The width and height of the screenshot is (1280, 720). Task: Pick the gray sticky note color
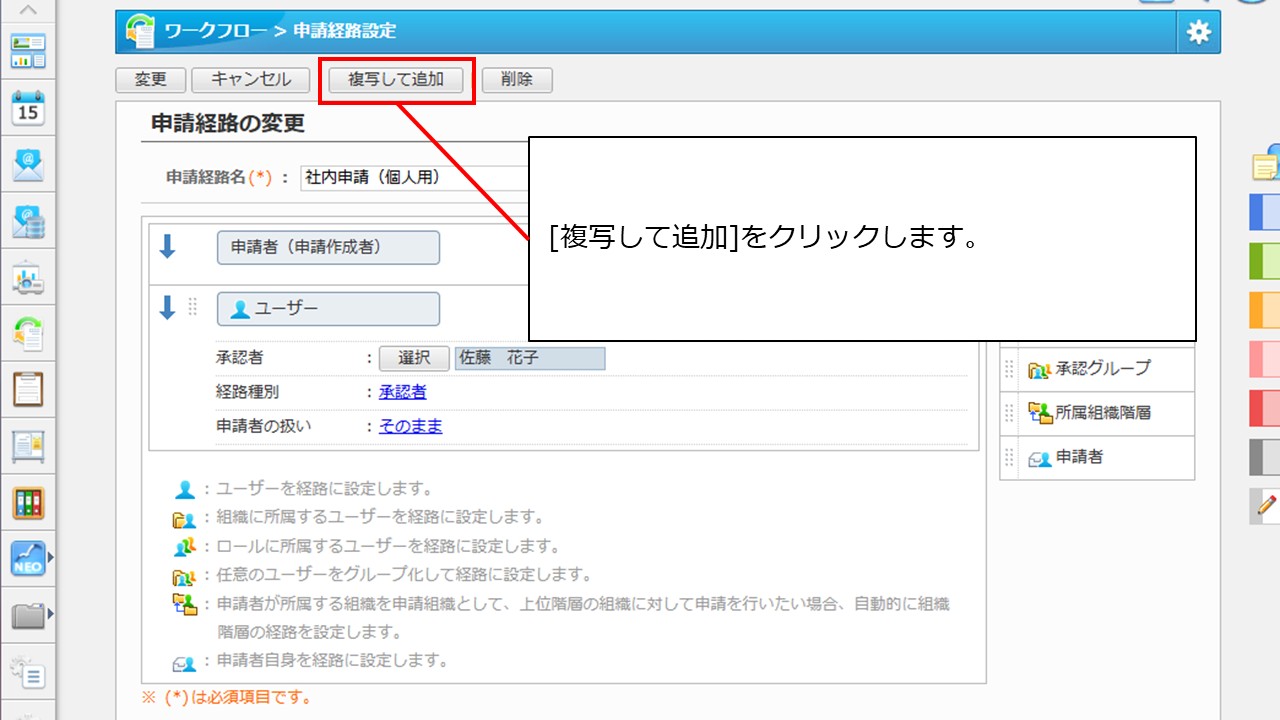click(1265, 457)
